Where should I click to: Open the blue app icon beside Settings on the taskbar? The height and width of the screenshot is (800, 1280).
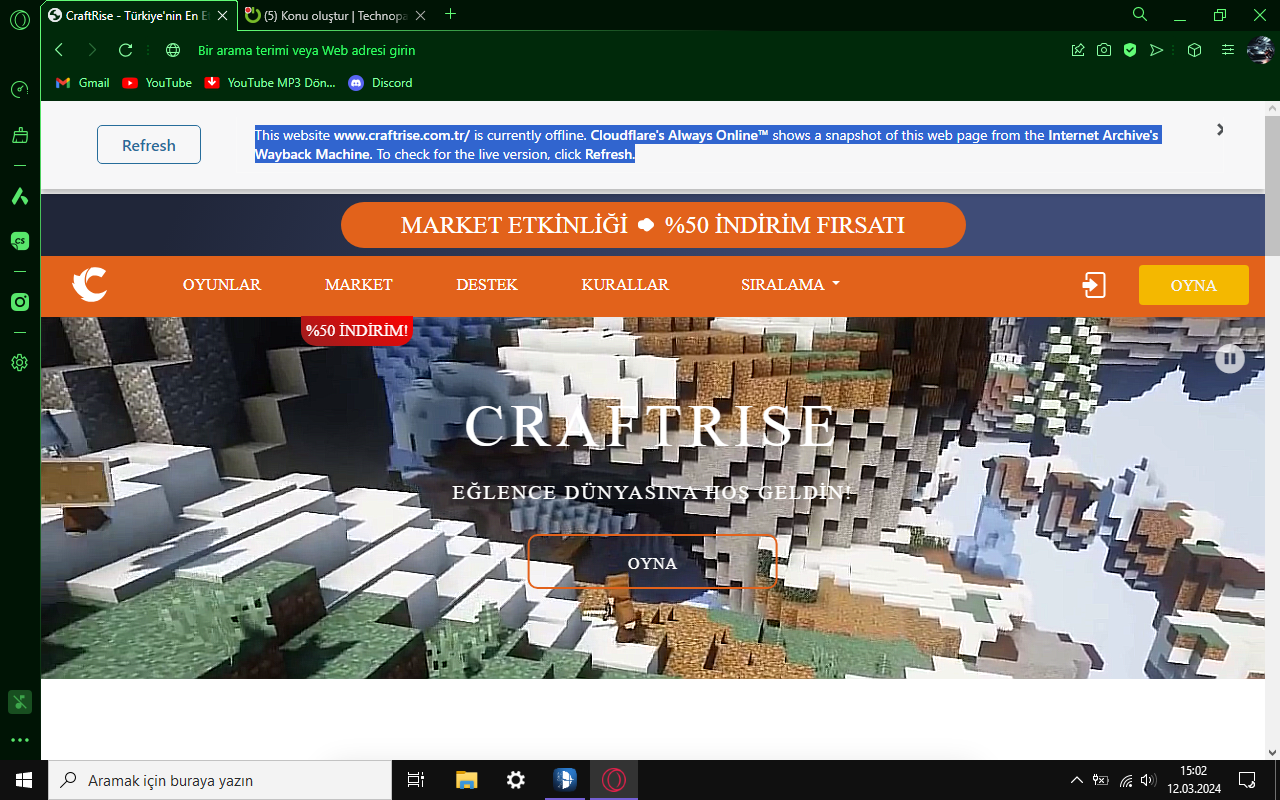(565, 780)
